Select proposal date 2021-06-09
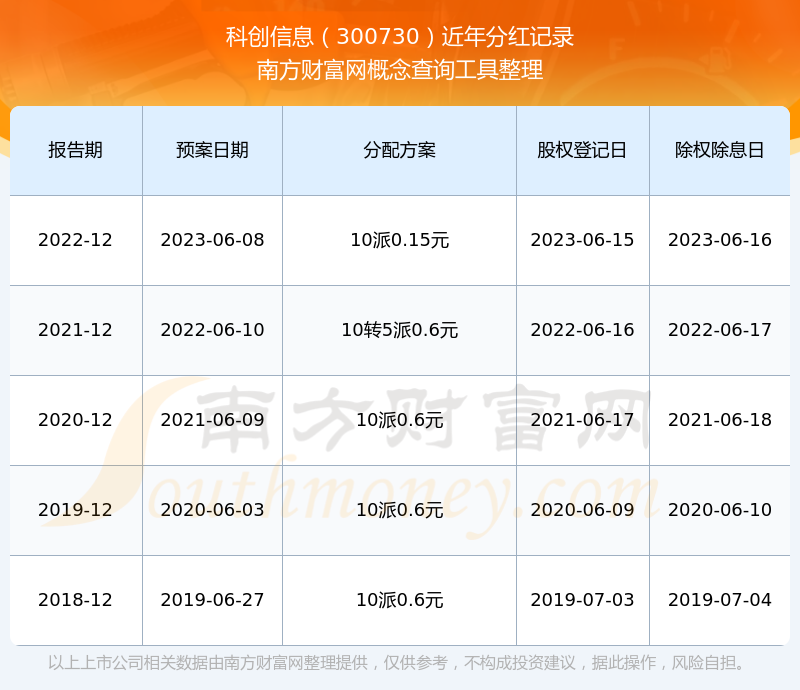 [x=212, y=420]
